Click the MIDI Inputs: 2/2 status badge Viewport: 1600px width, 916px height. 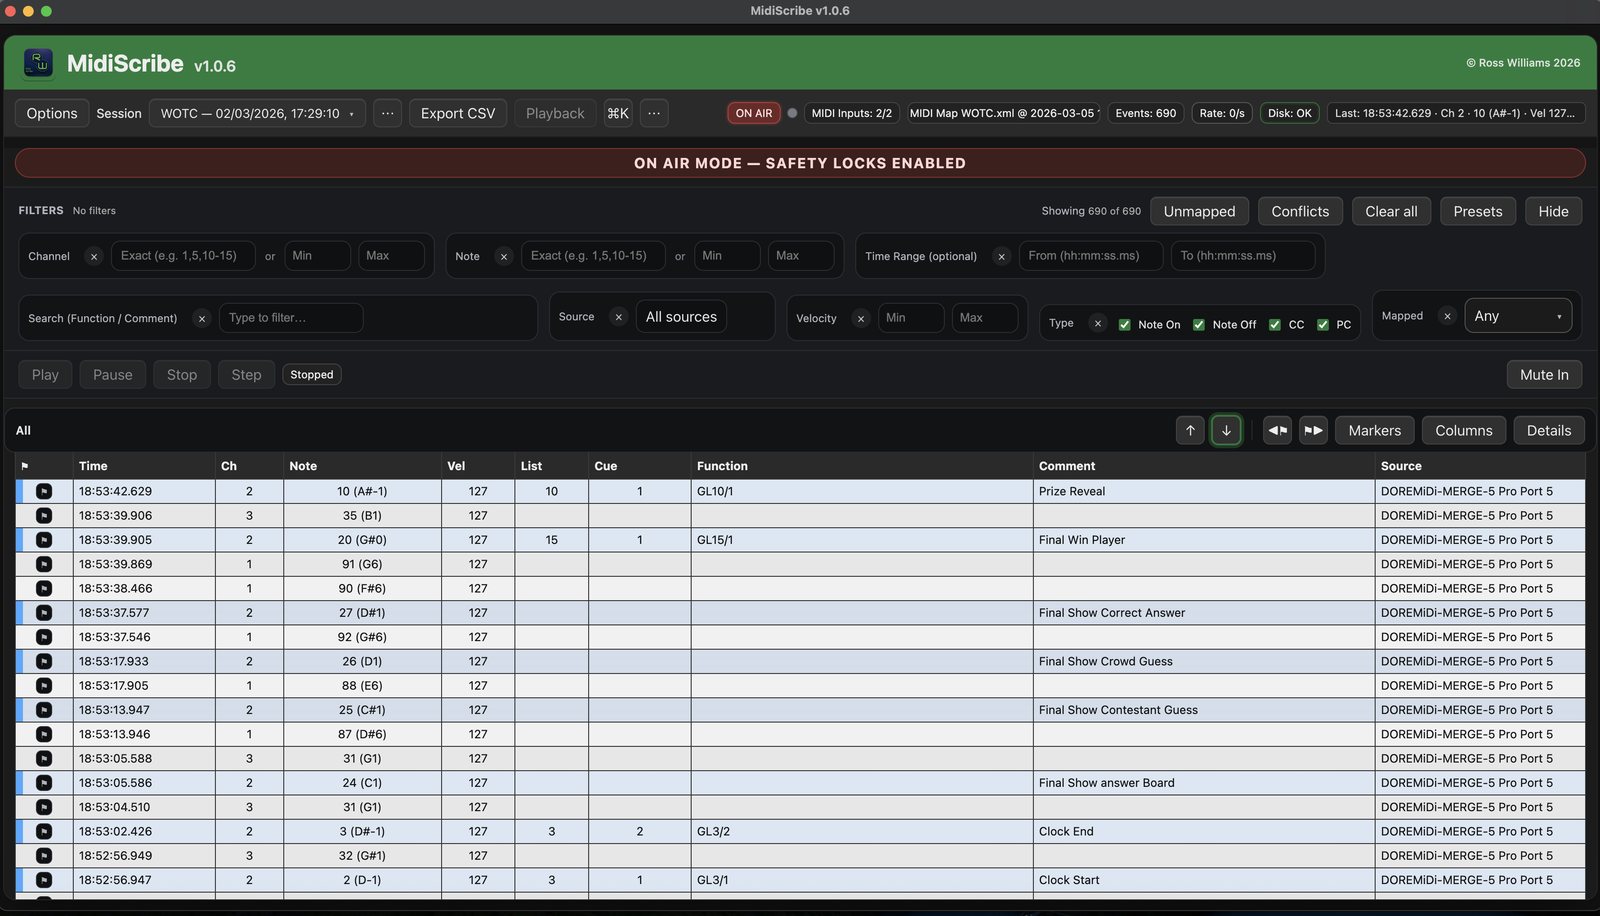click(x=852, y=113)
